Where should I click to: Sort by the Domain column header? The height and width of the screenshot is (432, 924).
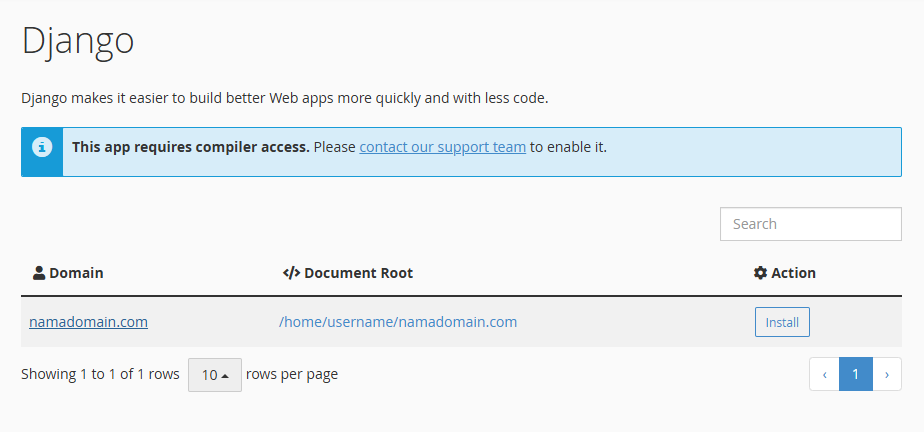coord(76,273)
